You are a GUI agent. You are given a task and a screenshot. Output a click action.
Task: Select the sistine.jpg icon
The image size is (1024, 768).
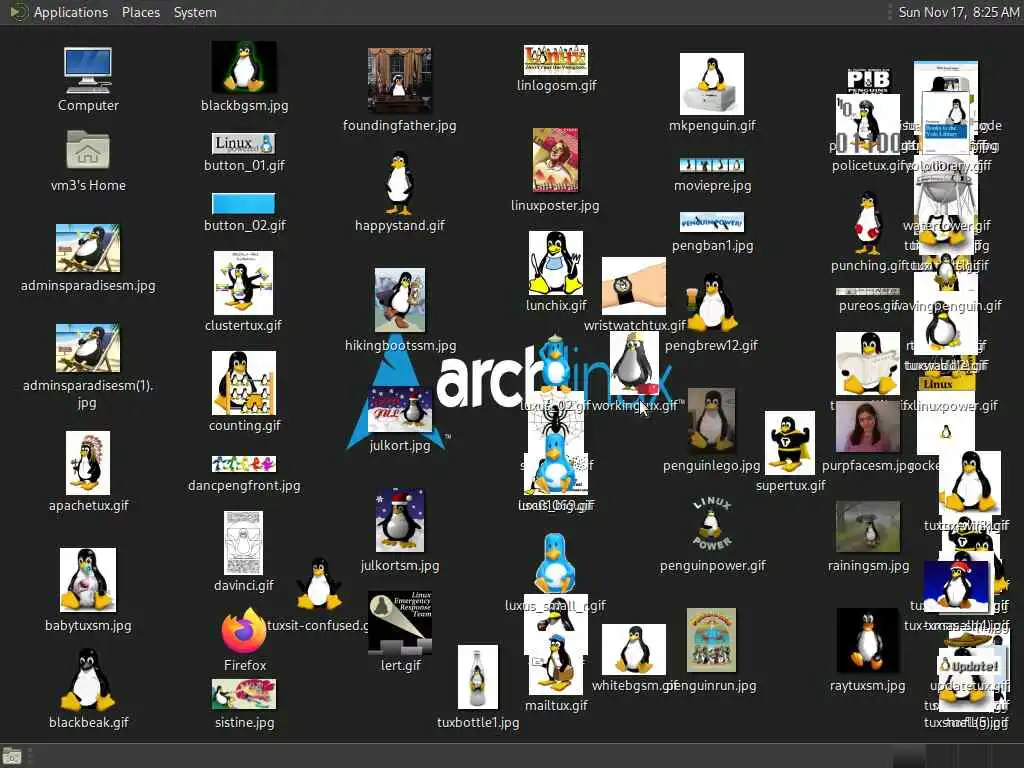(x=244, y=694)
